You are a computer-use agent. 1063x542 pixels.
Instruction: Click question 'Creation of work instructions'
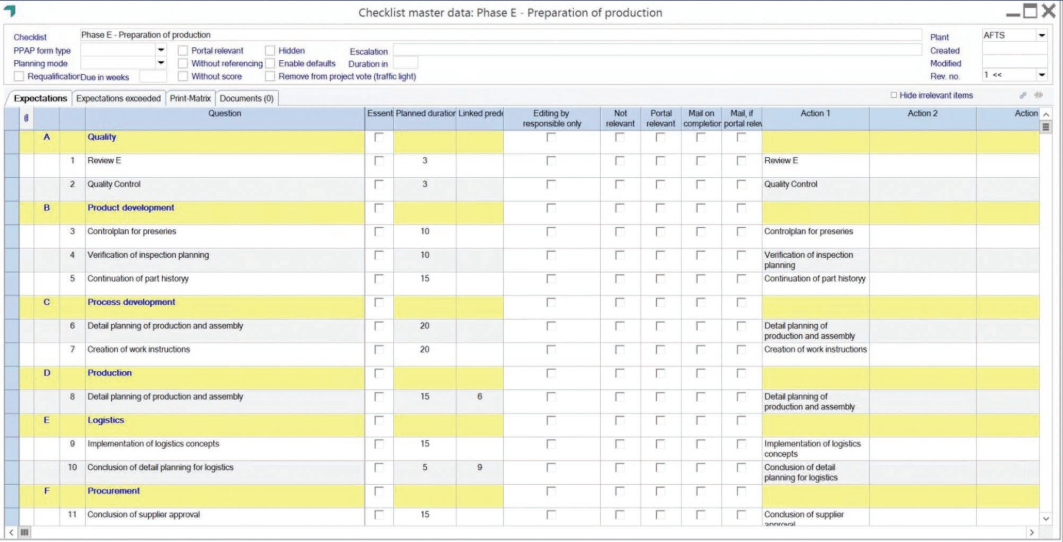(138, 350)
